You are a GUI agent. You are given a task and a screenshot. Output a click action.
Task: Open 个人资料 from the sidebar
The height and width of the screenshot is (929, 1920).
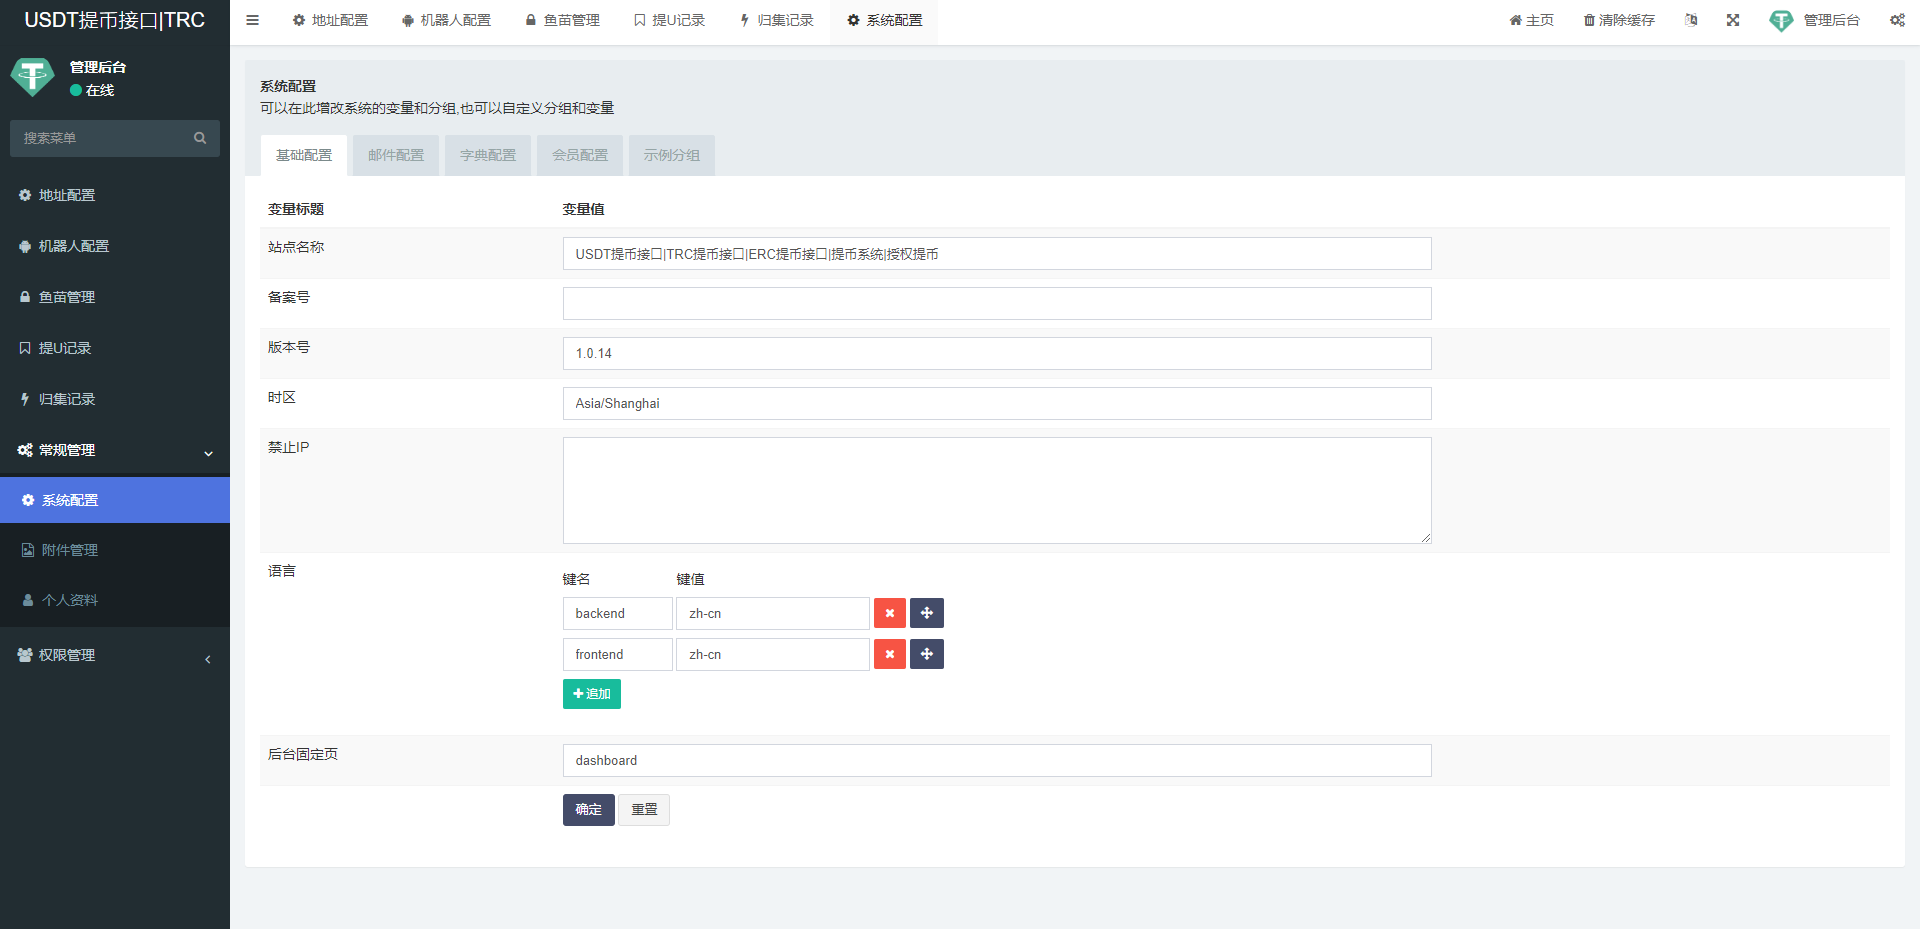69,600
